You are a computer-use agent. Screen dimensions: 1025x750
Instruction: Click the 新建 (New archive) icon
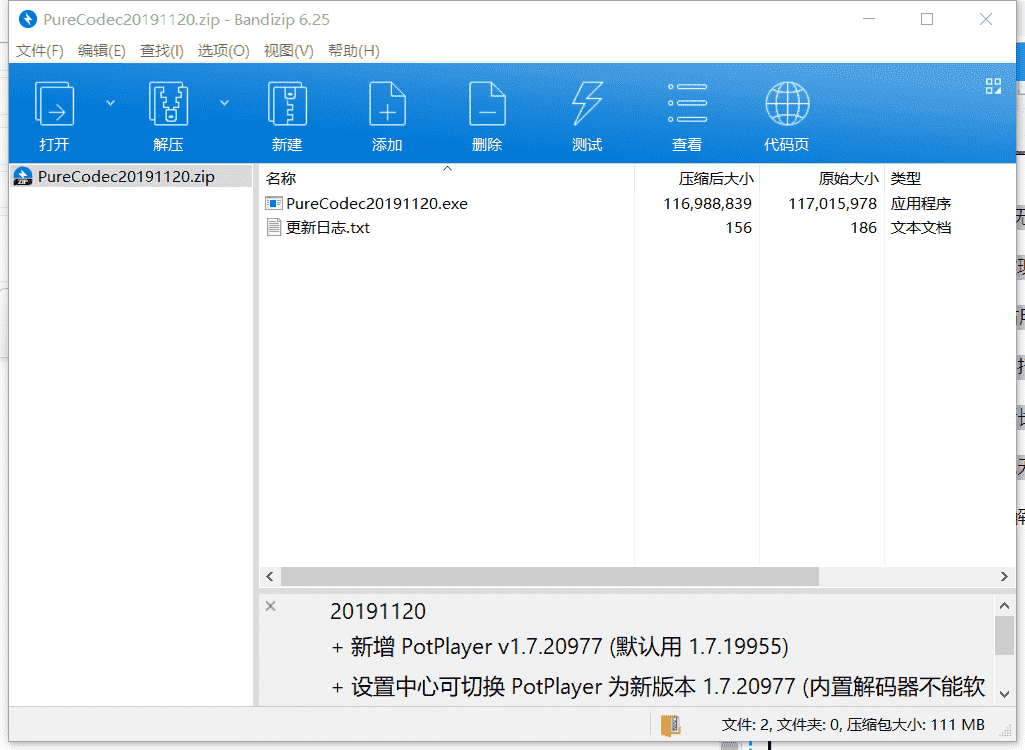(x=287, y=104)
